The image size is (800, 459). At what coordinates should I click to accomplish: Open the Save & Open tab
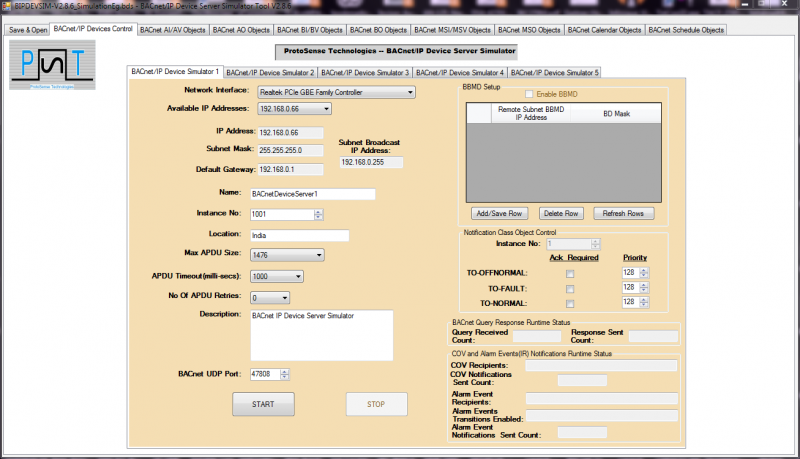coord(28,30)
